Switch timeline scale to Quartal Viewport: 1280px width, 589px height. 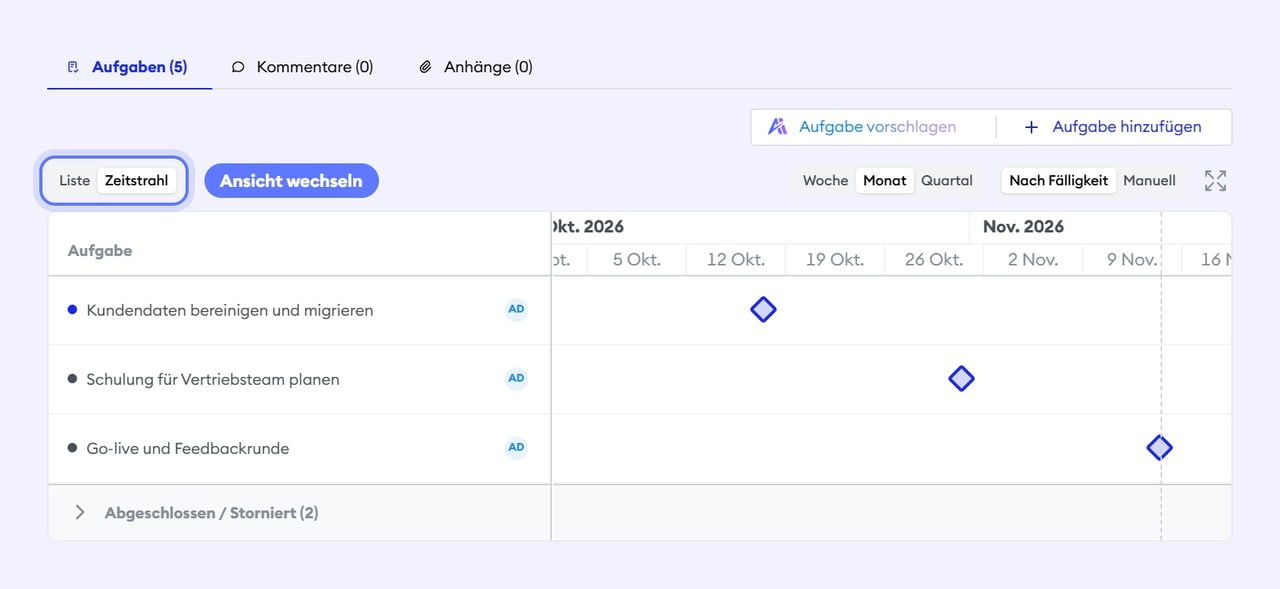tap(947, 181)
